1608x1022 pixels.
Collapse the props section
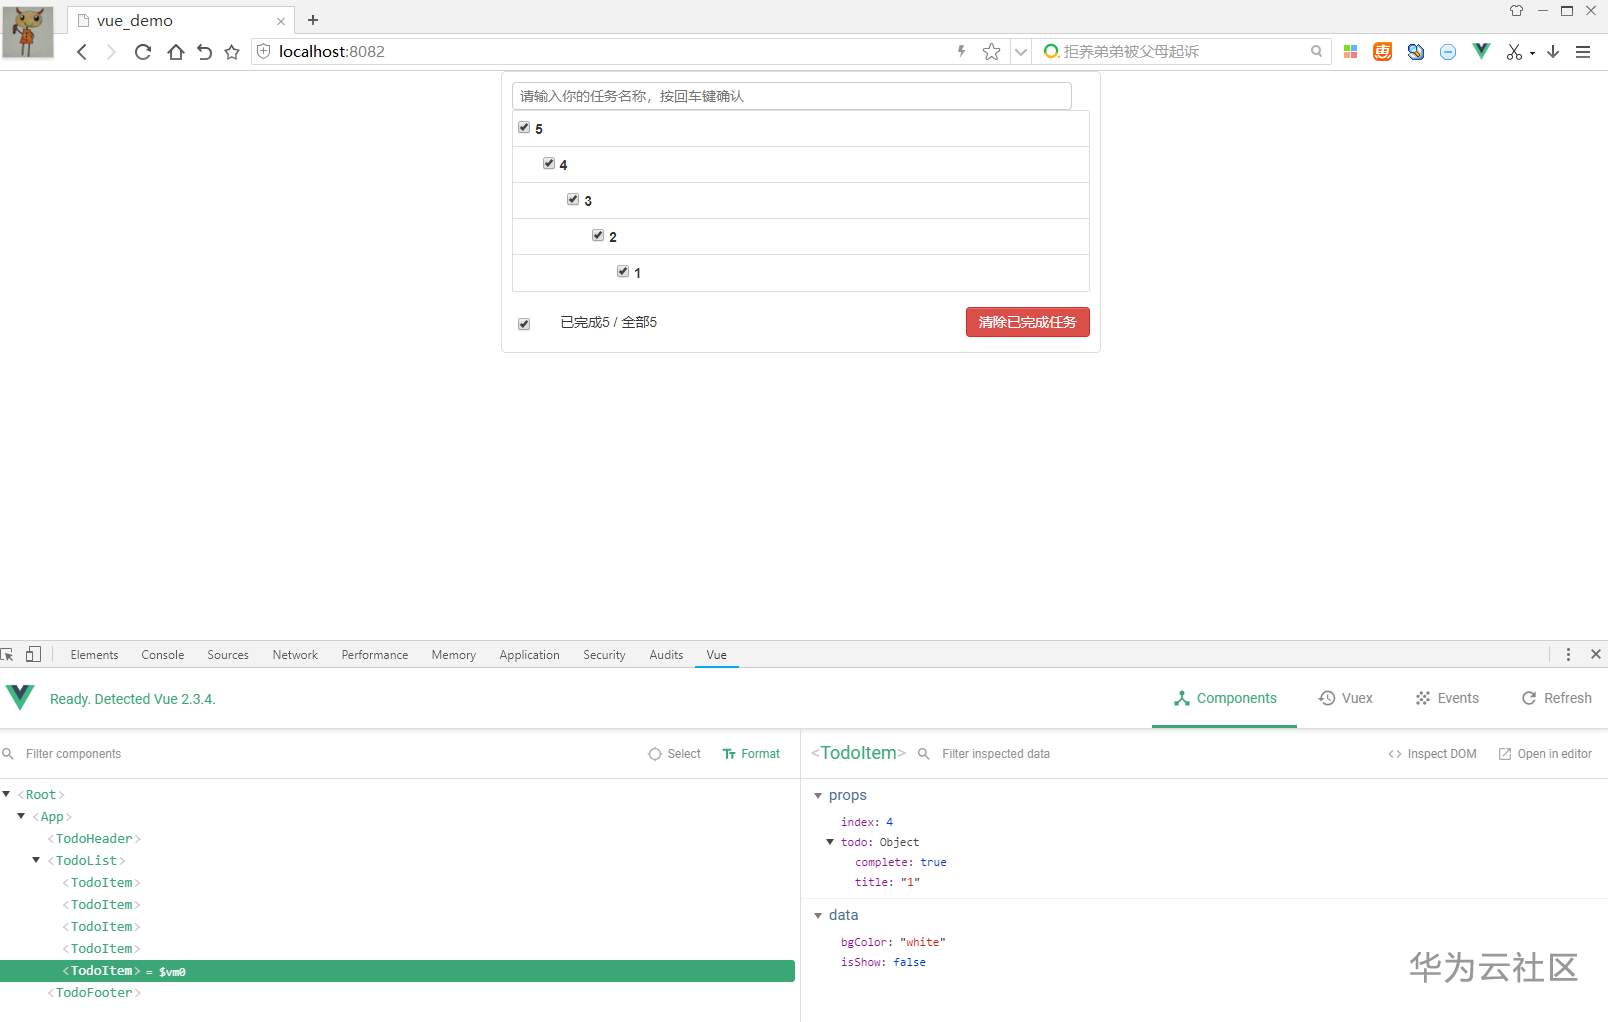point(818,796)
